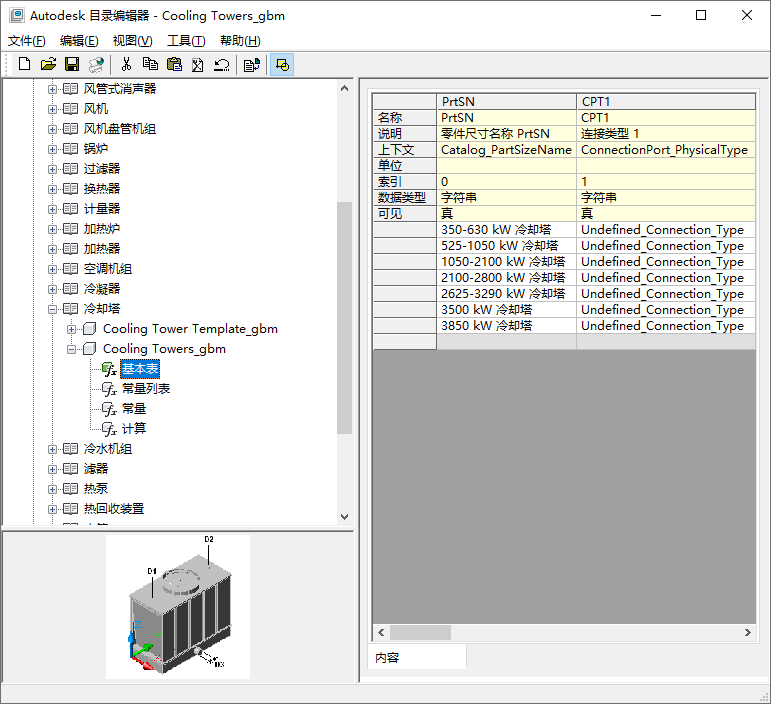Click the 锅炉 chapter book icon

[x=70, y=149]
